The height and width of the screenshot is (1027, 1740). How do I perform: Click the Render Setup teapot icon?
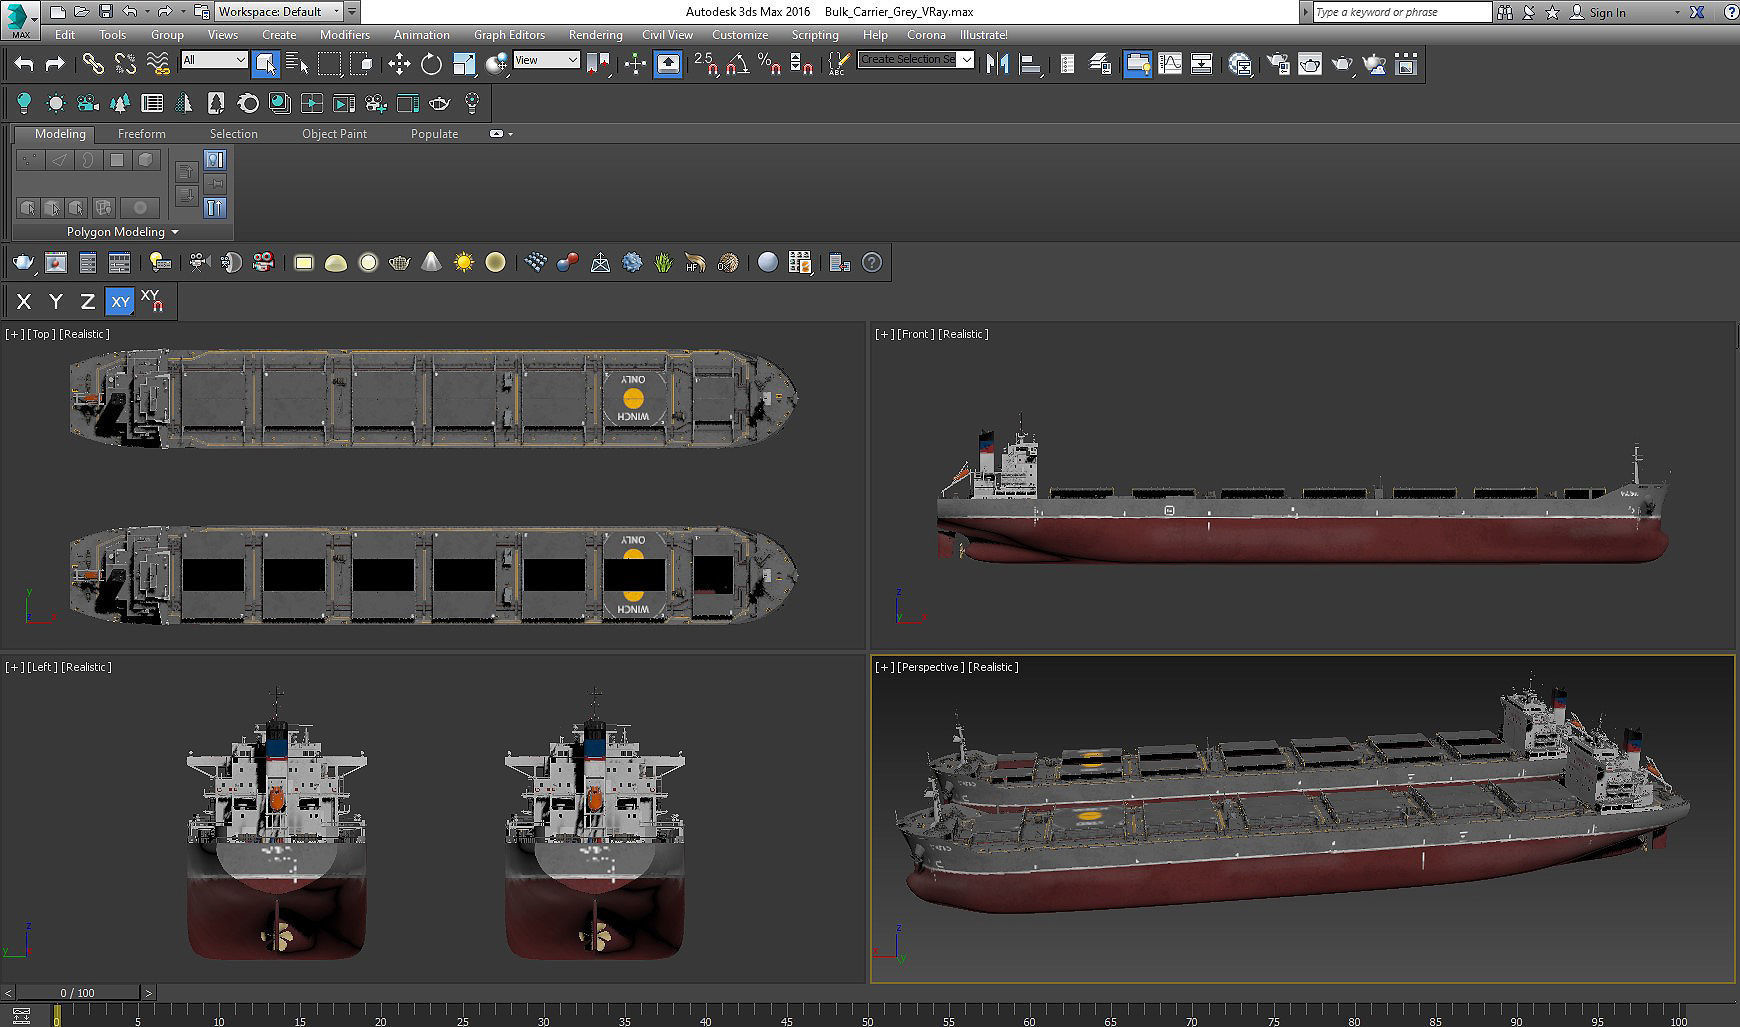(1278, 64)
